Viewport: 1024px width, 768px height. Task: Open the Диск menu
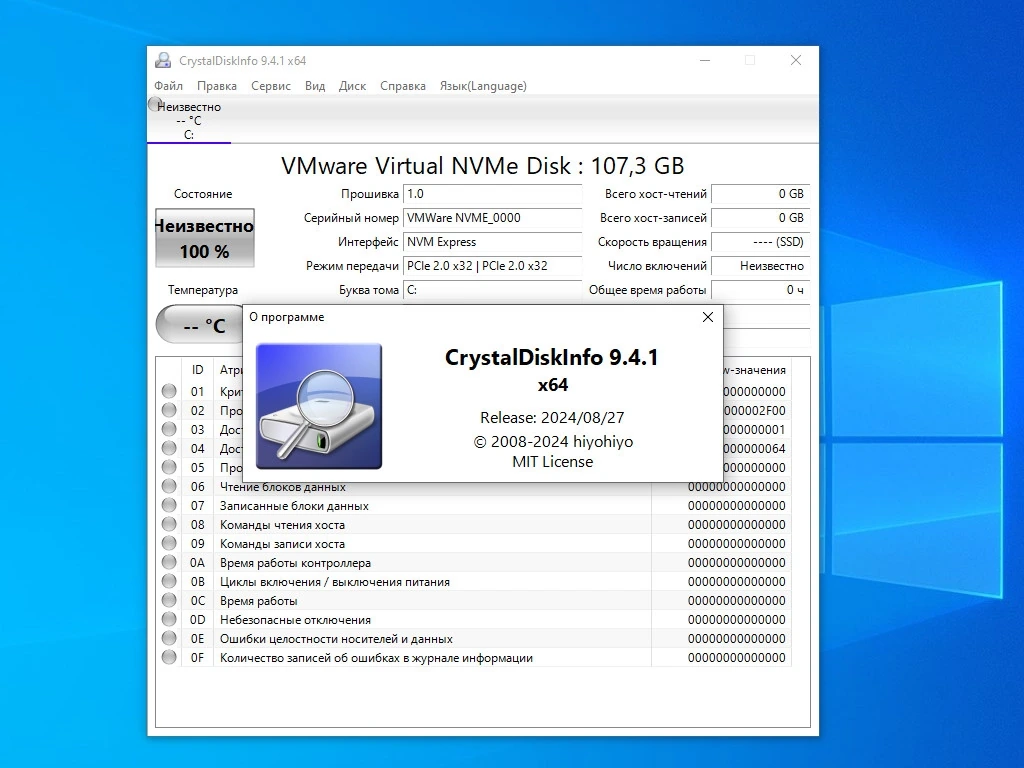click(x=352, y=86)
